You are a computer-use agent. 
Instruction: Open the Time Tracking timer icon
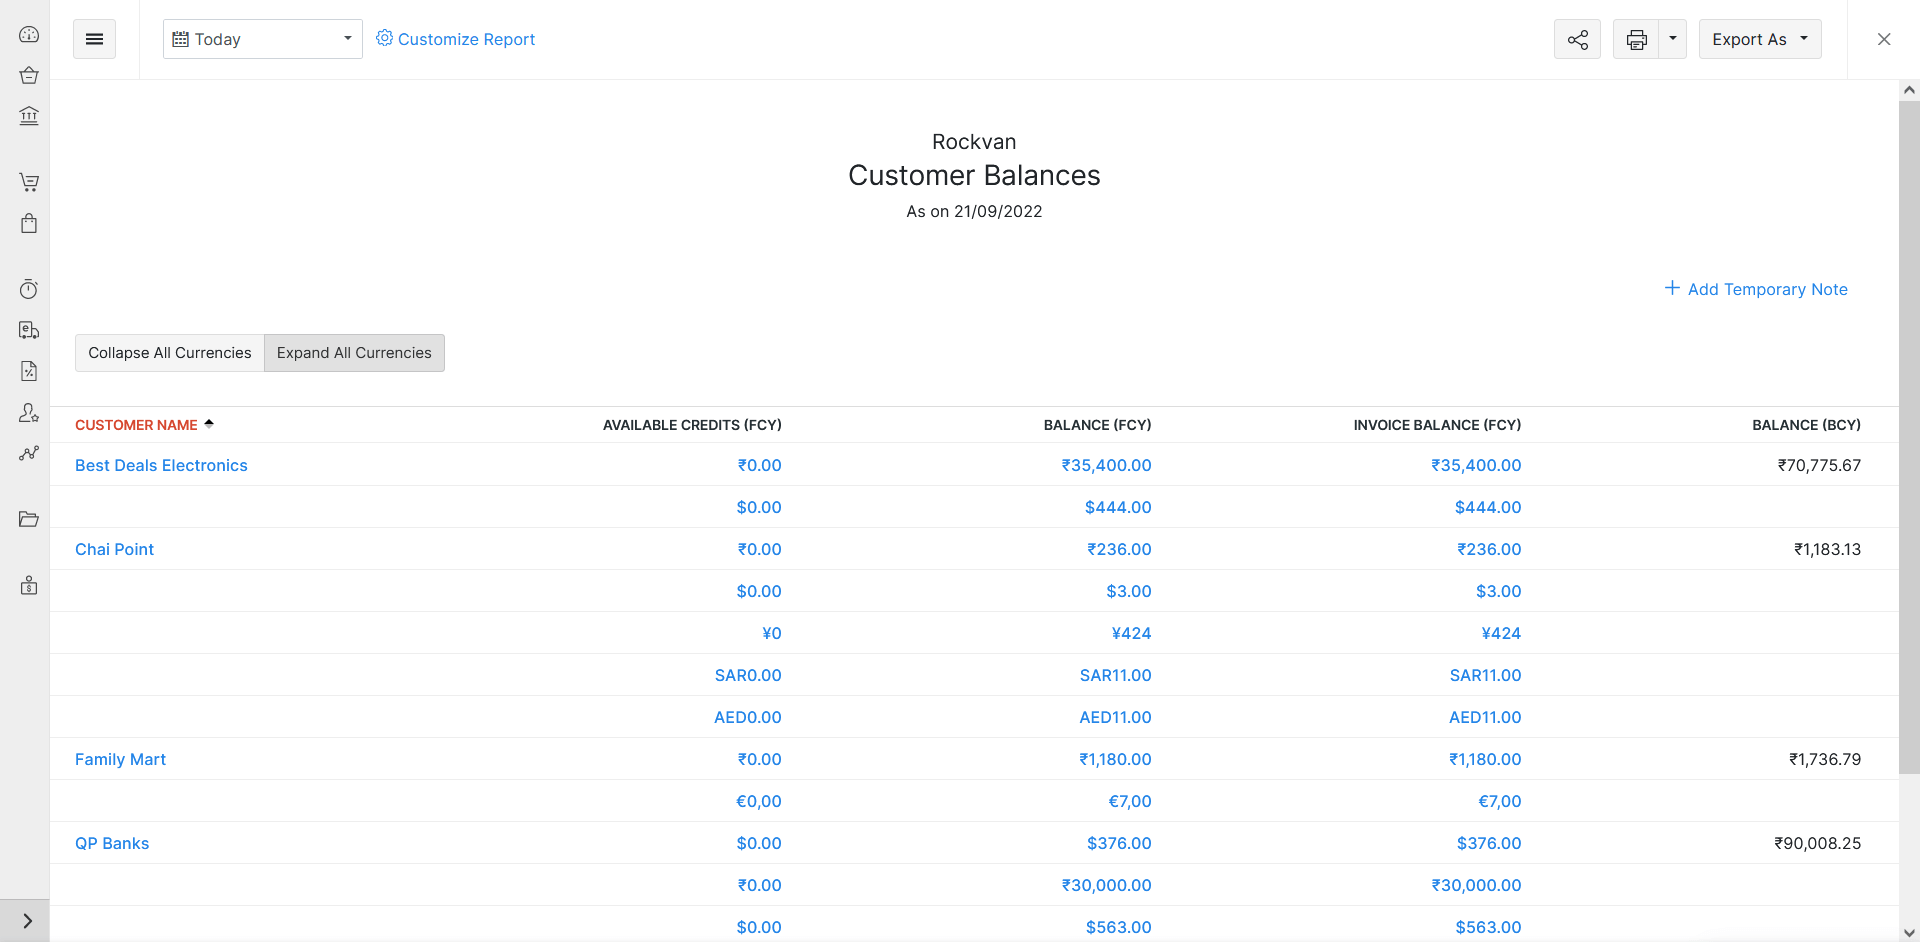(x=29, y=289)
